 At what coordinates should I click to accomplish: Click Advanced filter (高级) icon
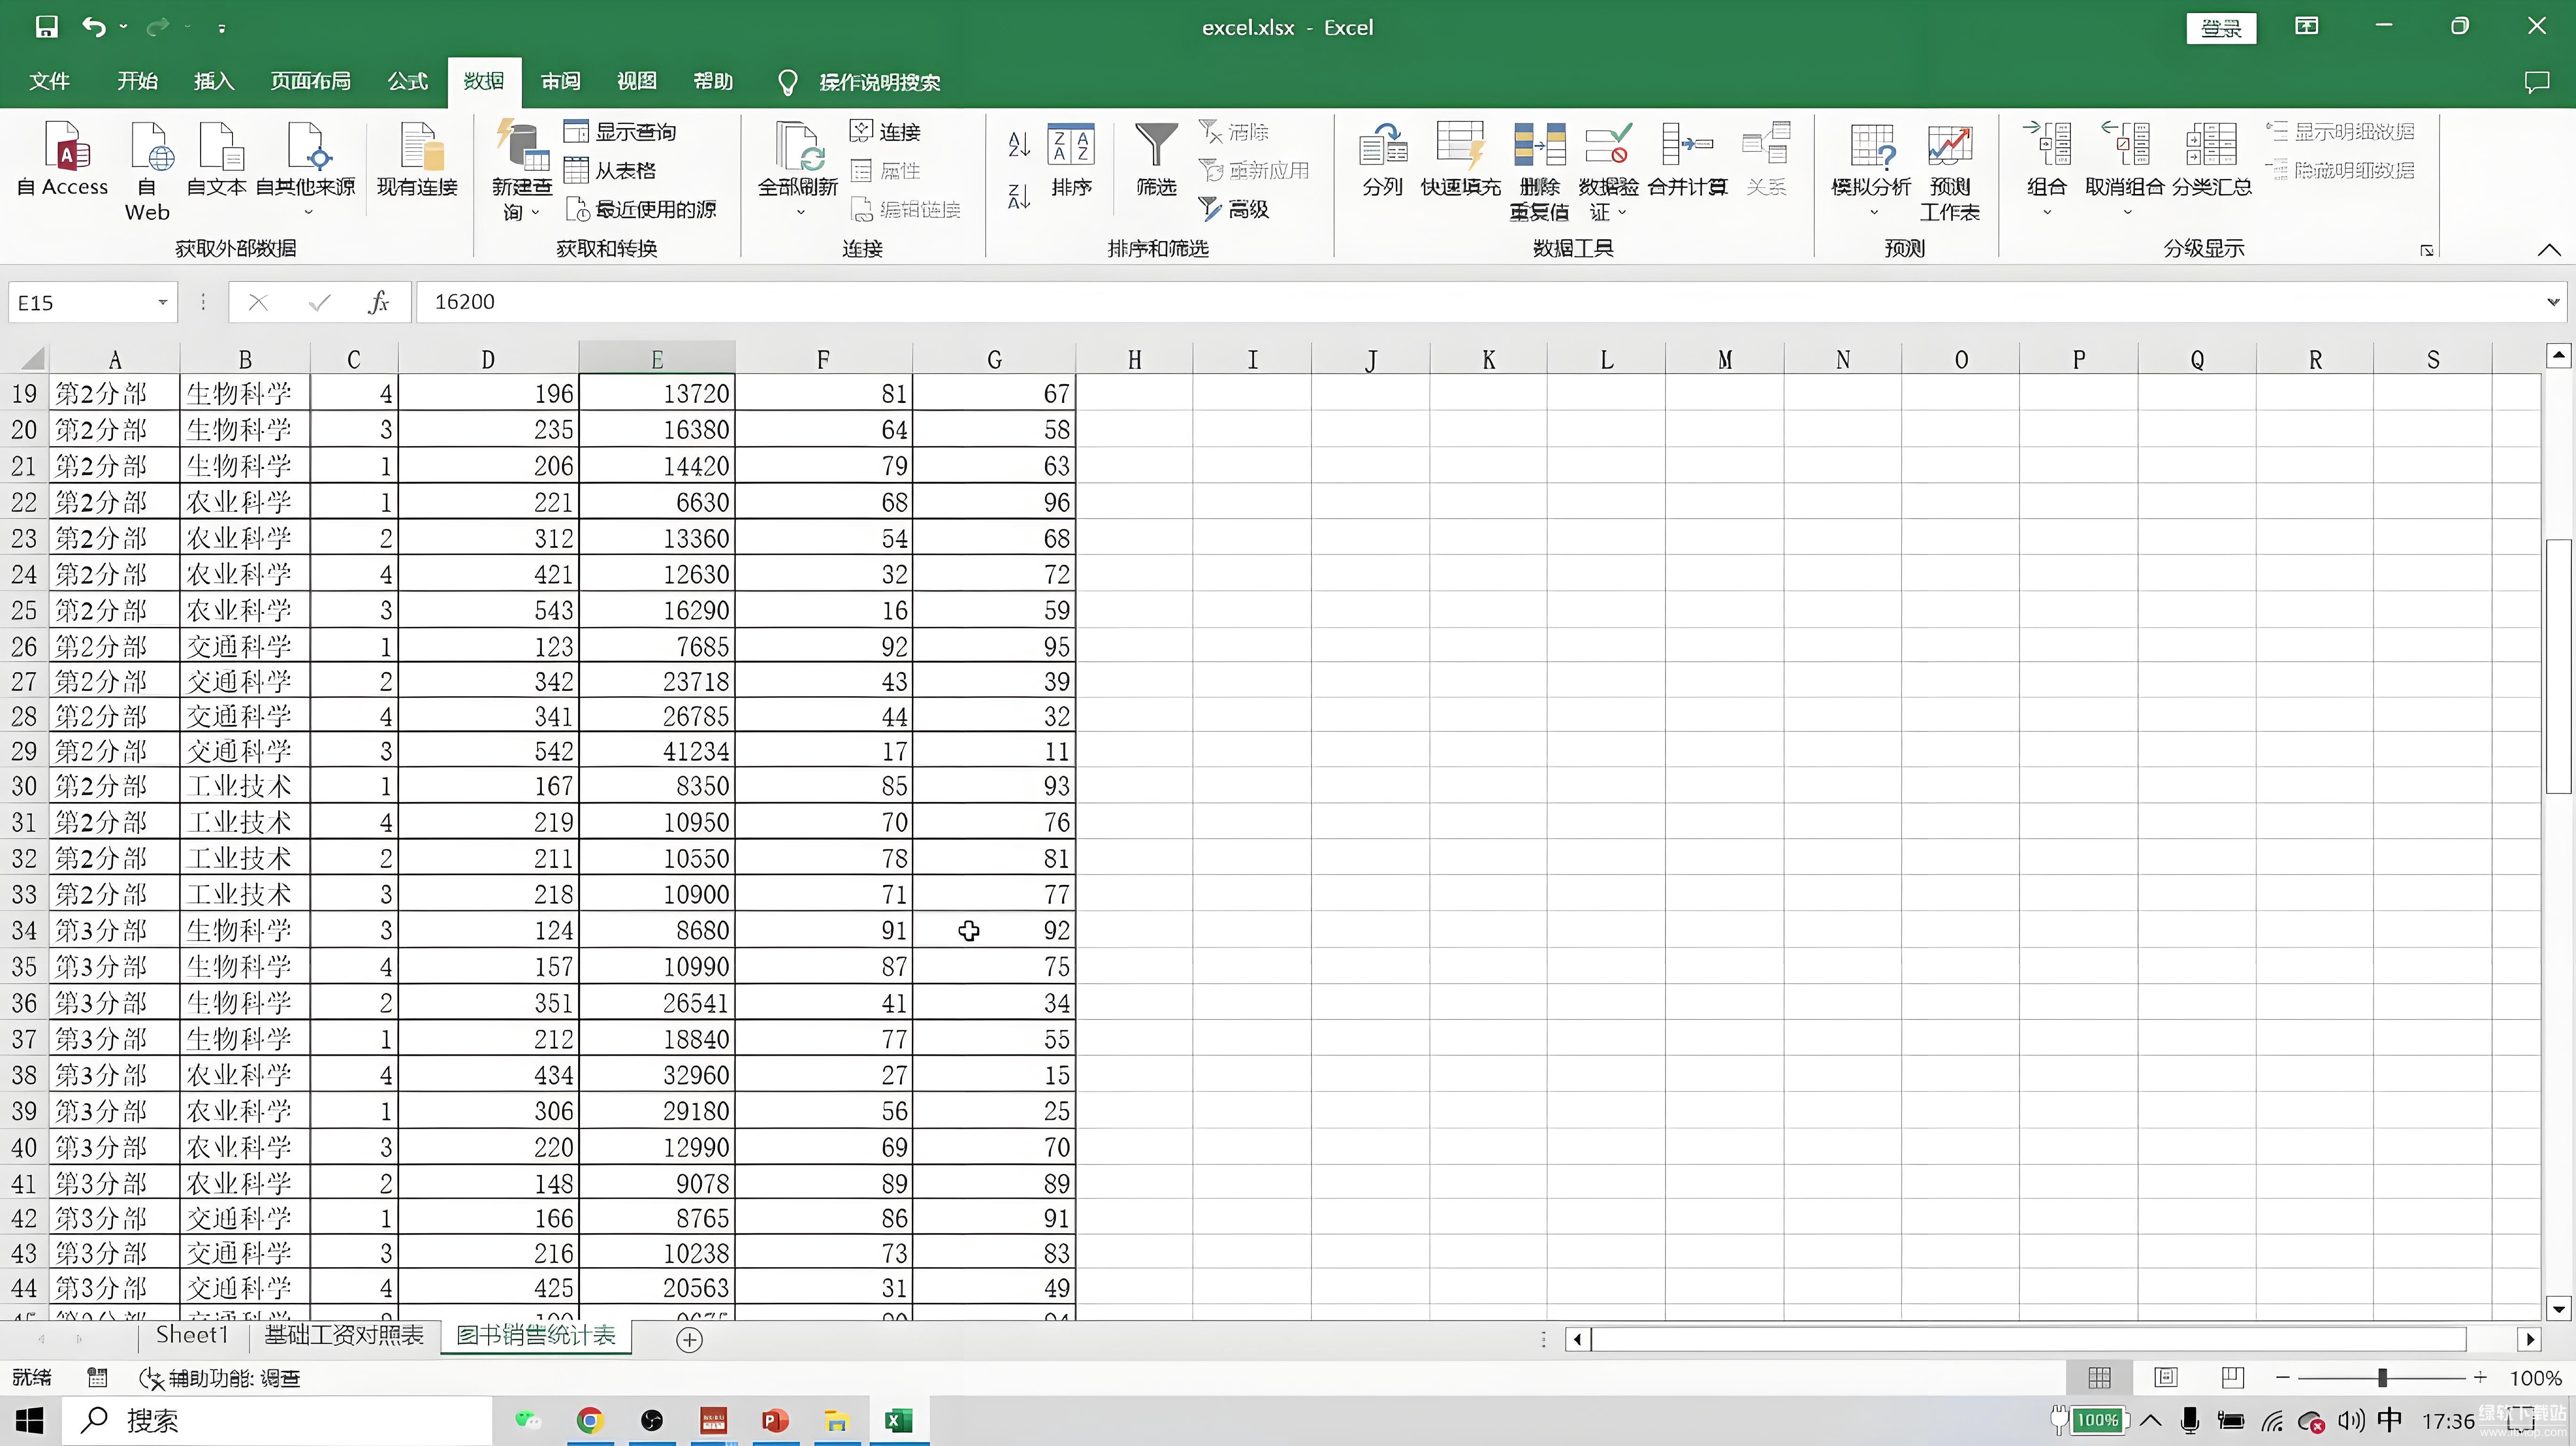(1210, 209)
